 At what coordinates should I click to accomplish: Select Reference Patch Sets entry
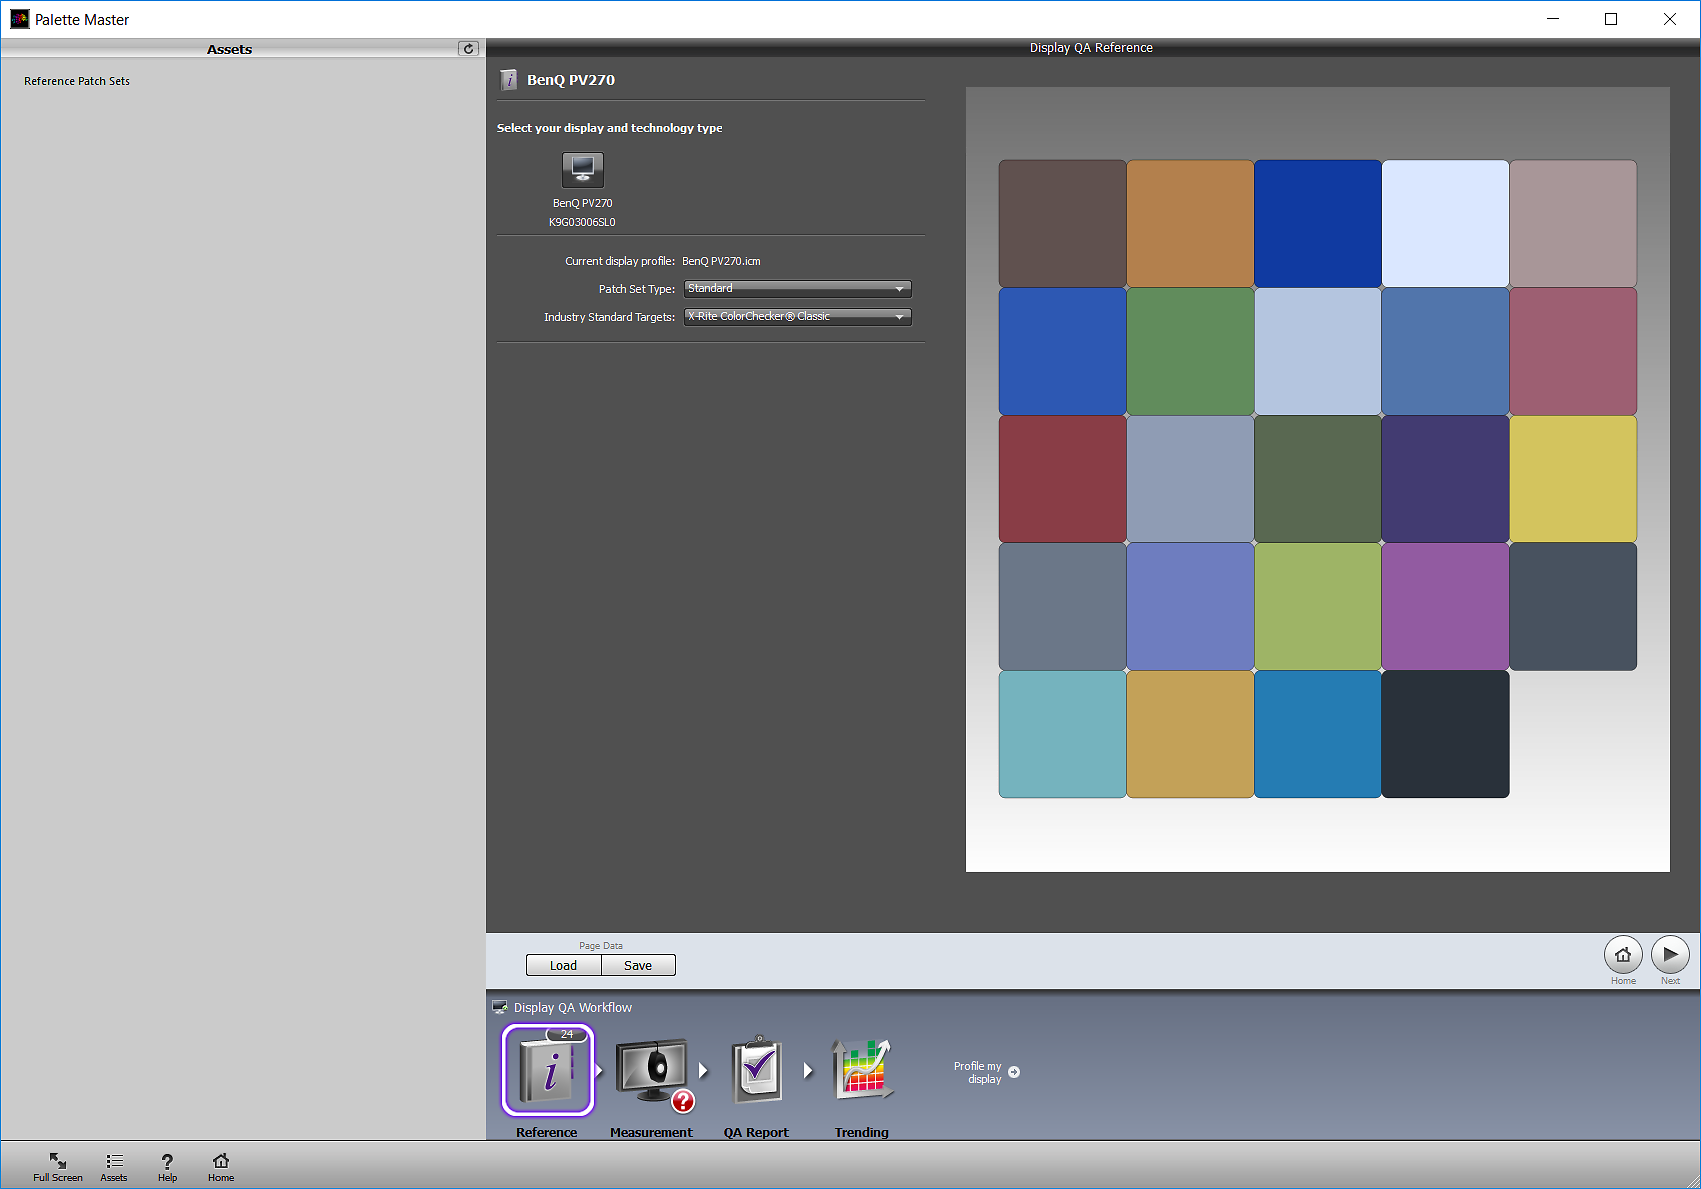pyautogui.click(x=77, y=81)
